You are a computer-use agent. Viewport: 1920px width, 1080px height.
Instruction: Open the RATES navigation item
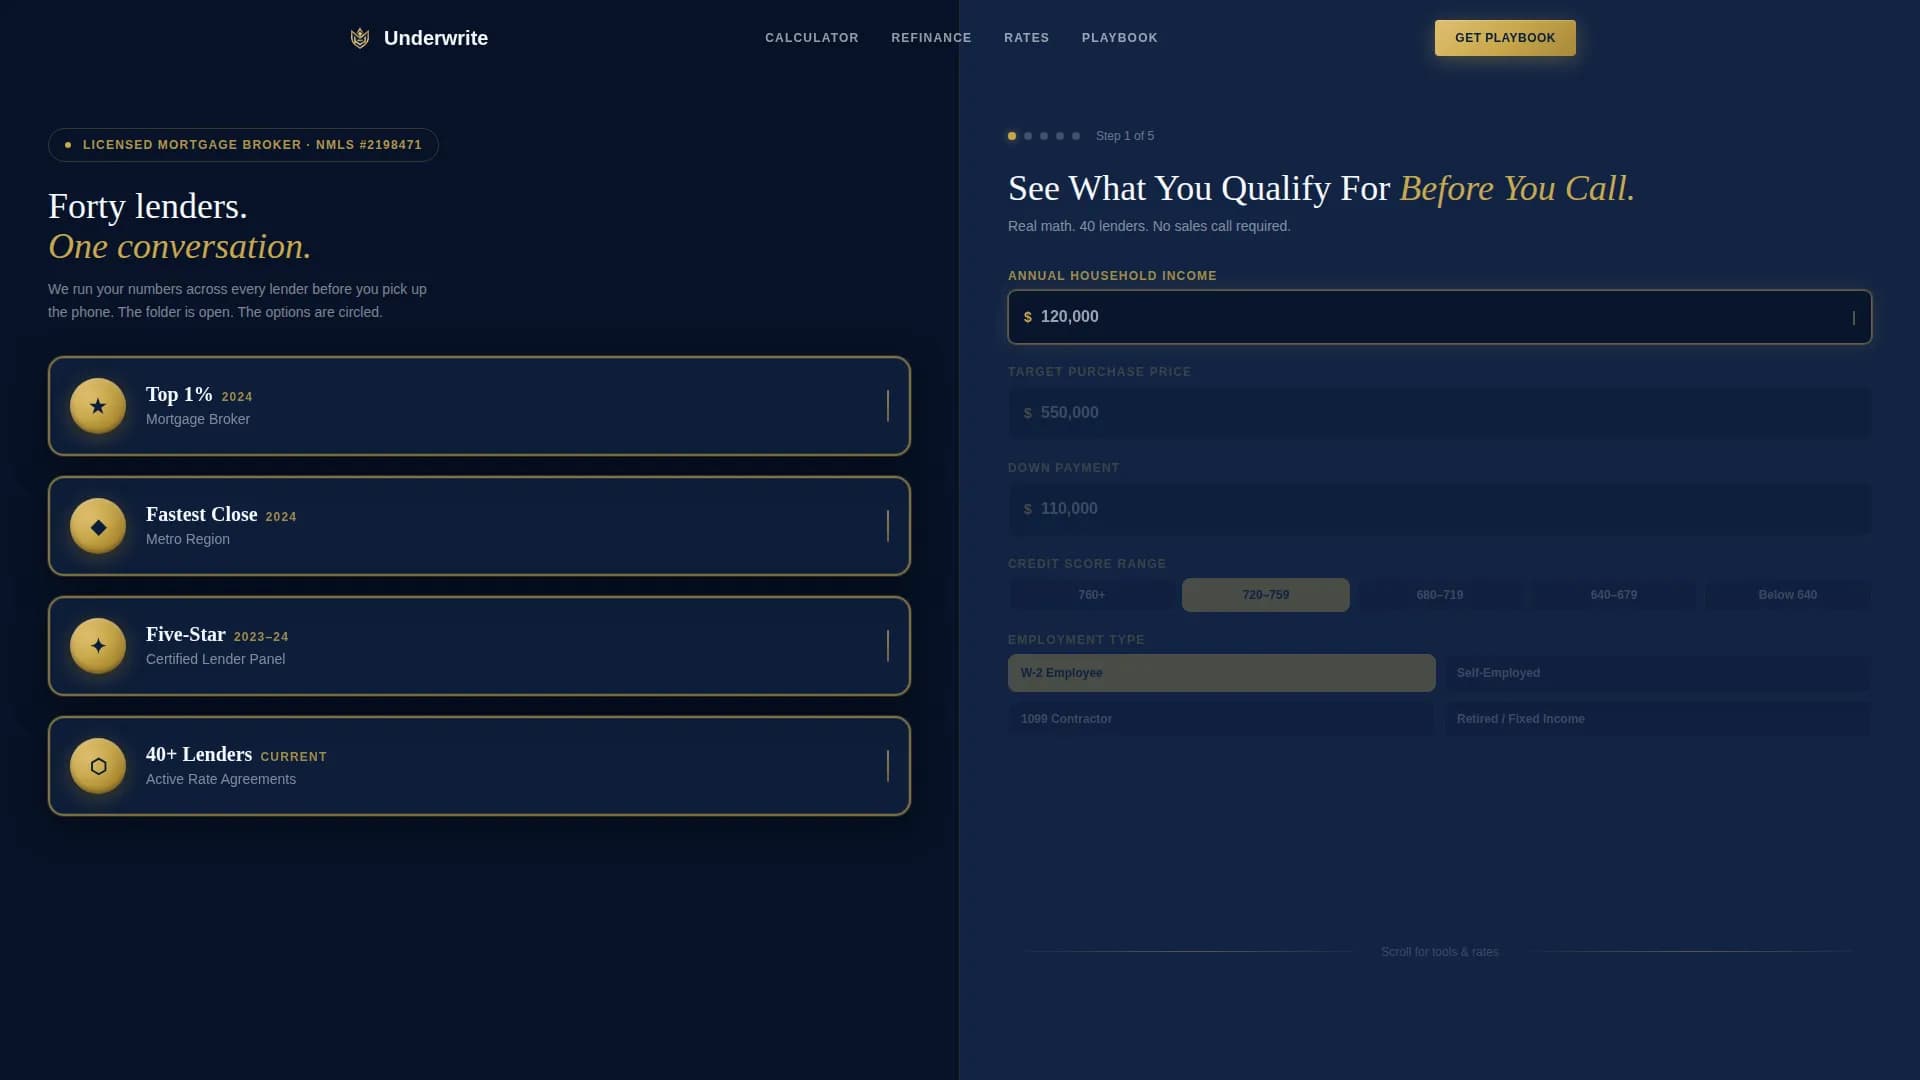coord(1026,38)
